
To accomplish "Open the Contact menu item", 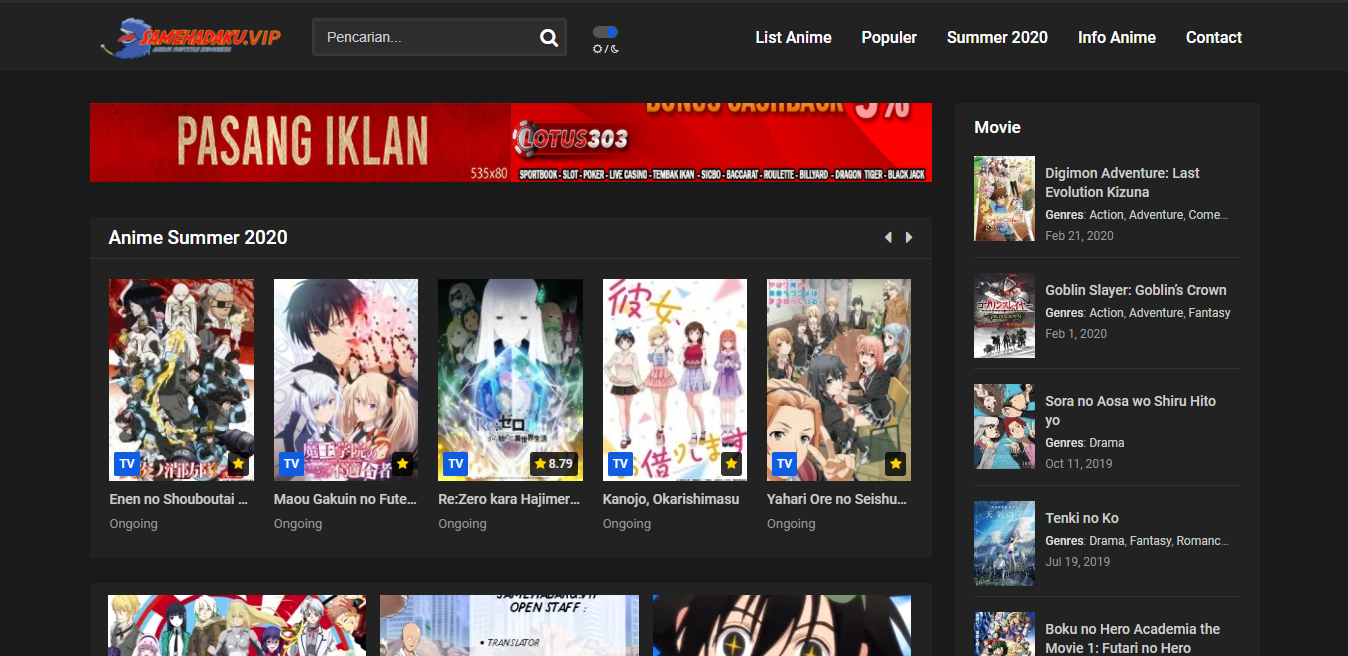I will point(1213,37).
